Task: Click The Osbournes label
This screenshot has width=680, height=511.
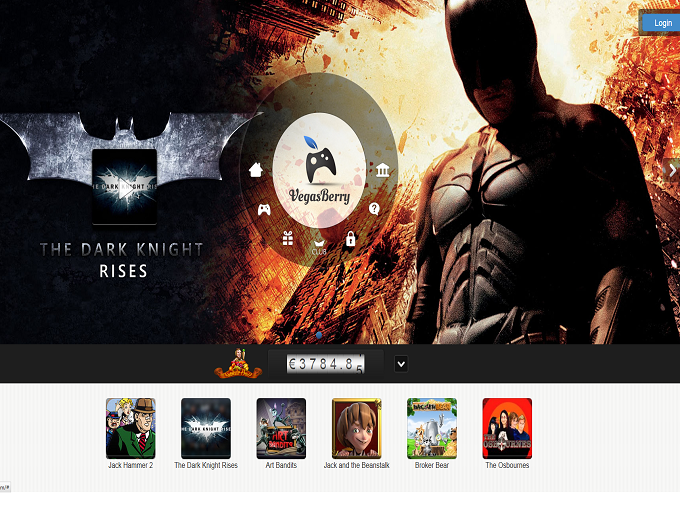Action: (507, 465)
